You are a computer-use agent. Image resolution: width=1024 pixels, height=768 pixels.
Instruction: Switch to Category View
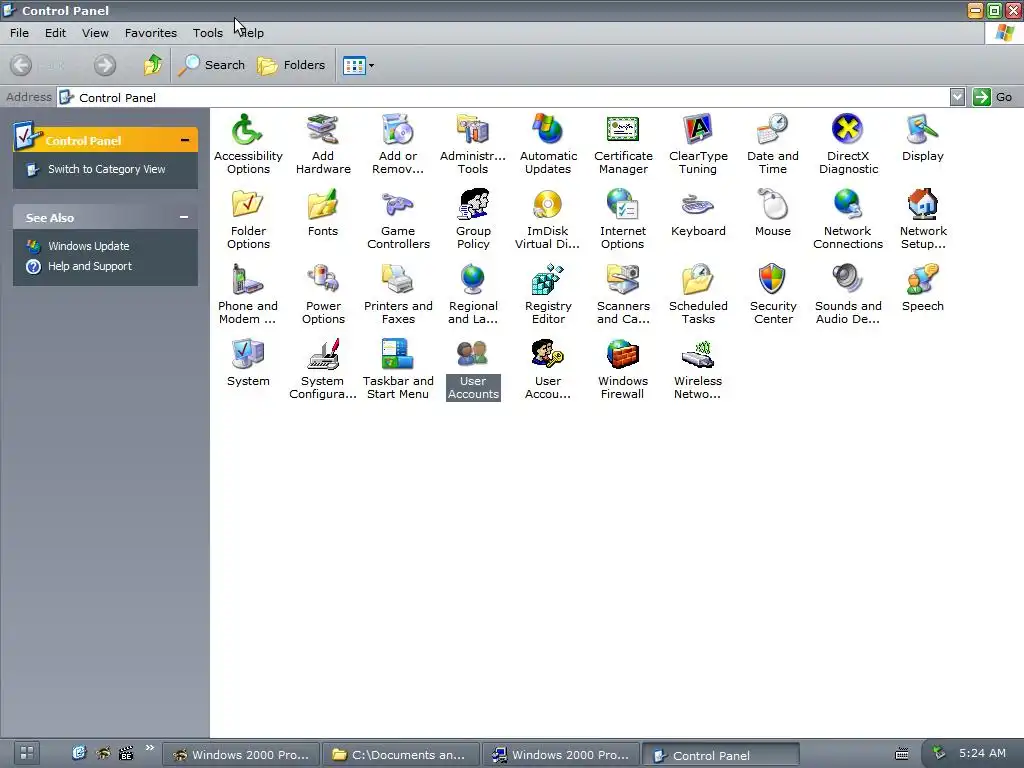[106, 169]
